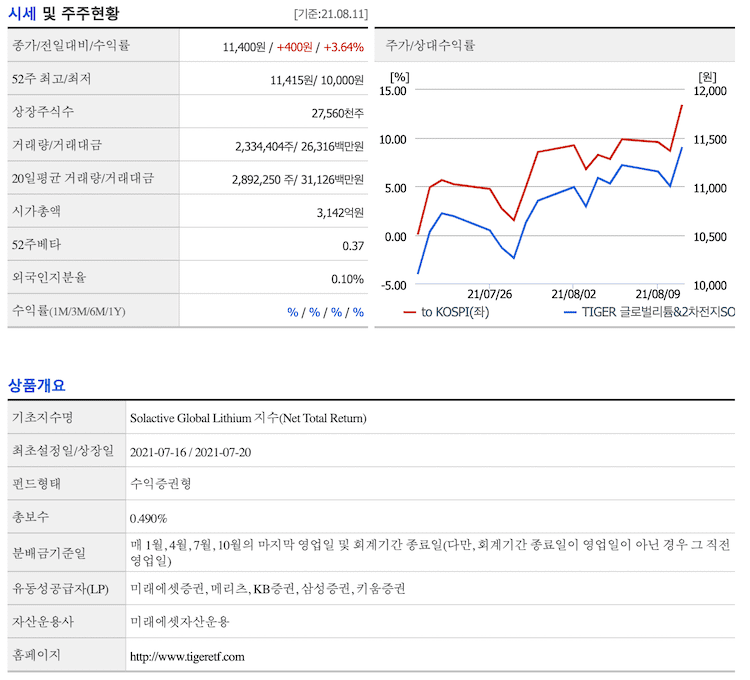Click the 21/08/09 axis date label

657,294
